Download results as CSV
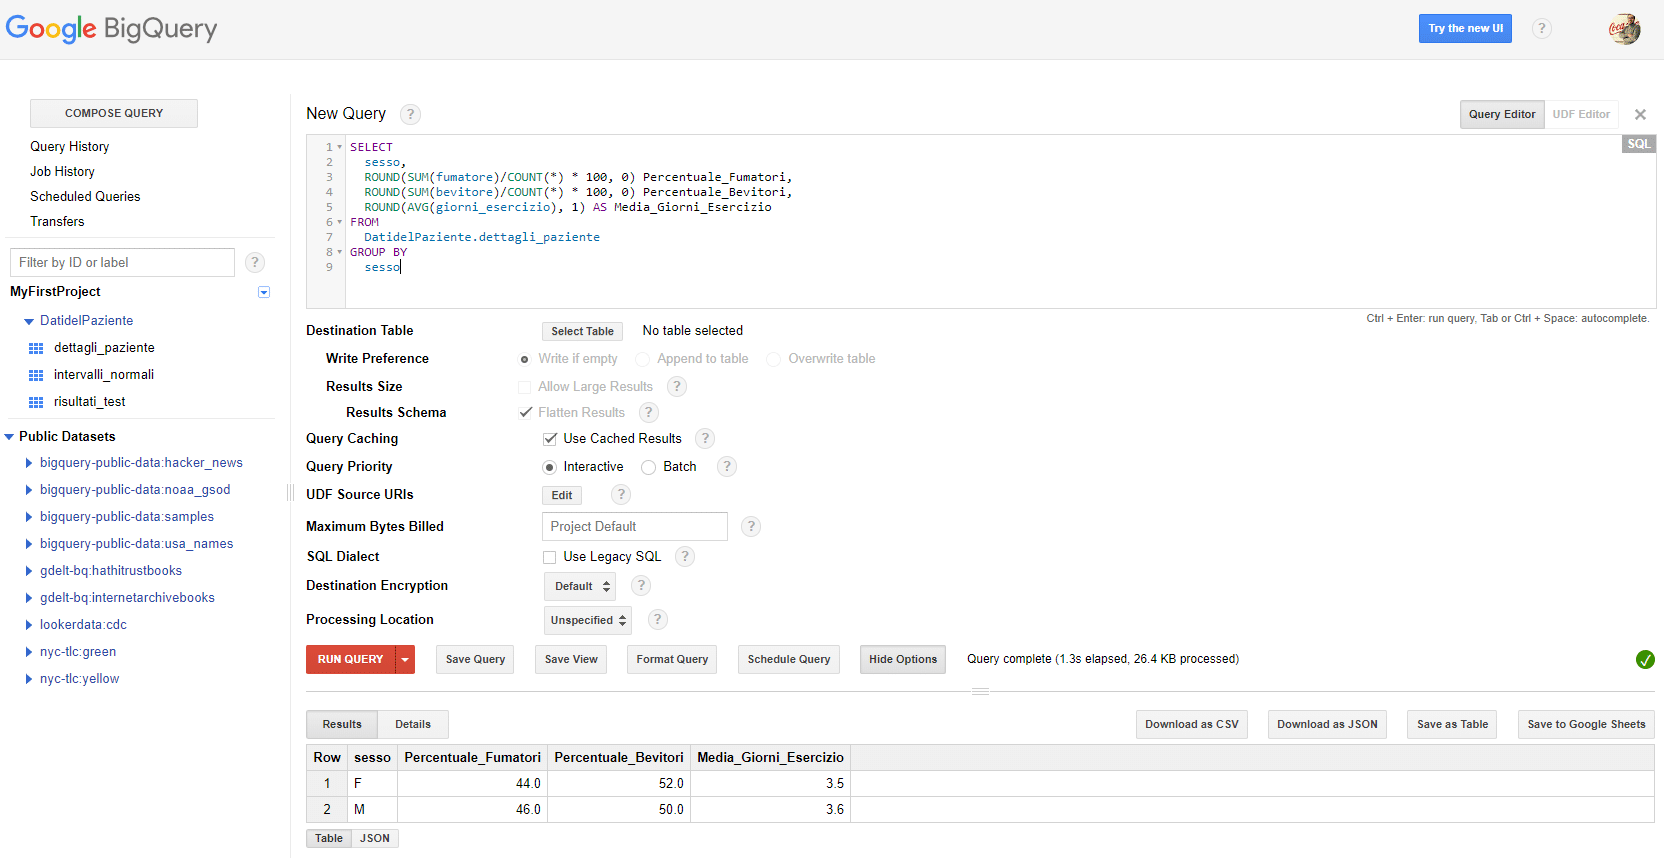Image resolution: width=1664 pixels, height=858 pixels. coord(1192,724)
